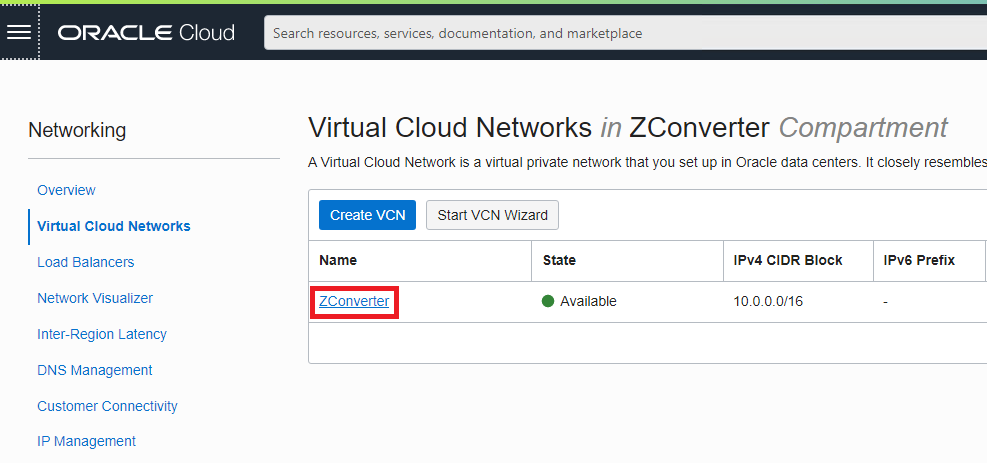Click the State column header

coord(559,260)
